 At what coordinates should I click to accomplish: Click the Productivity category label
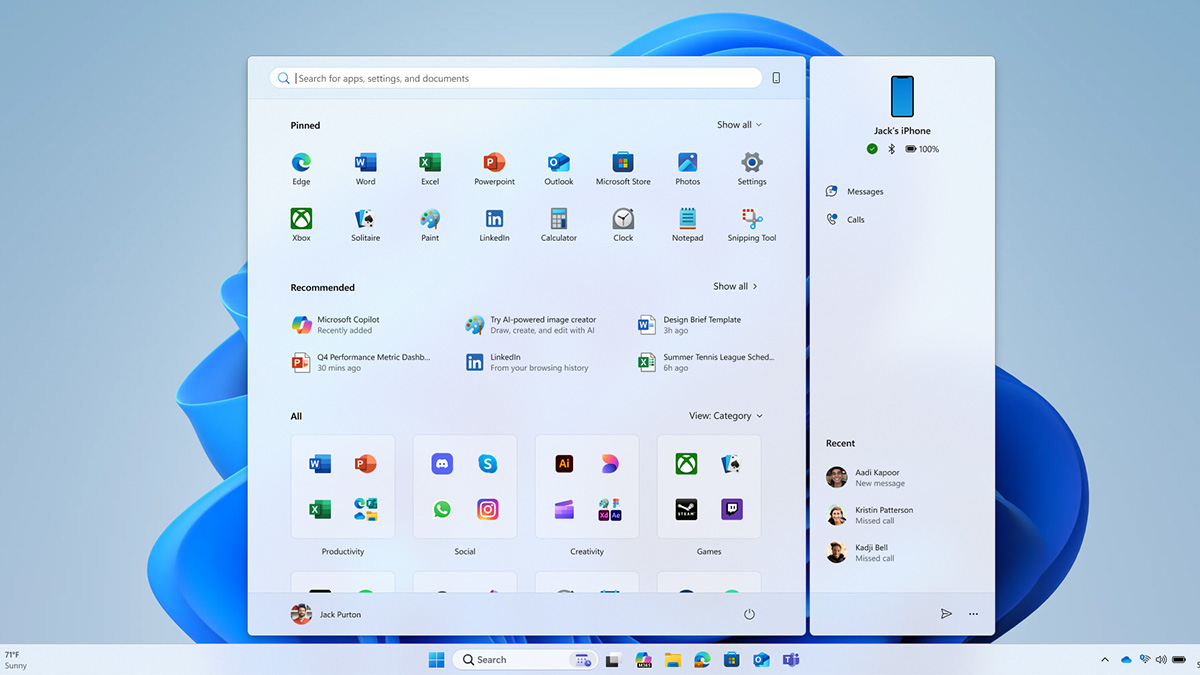click(x=343, y=552)
